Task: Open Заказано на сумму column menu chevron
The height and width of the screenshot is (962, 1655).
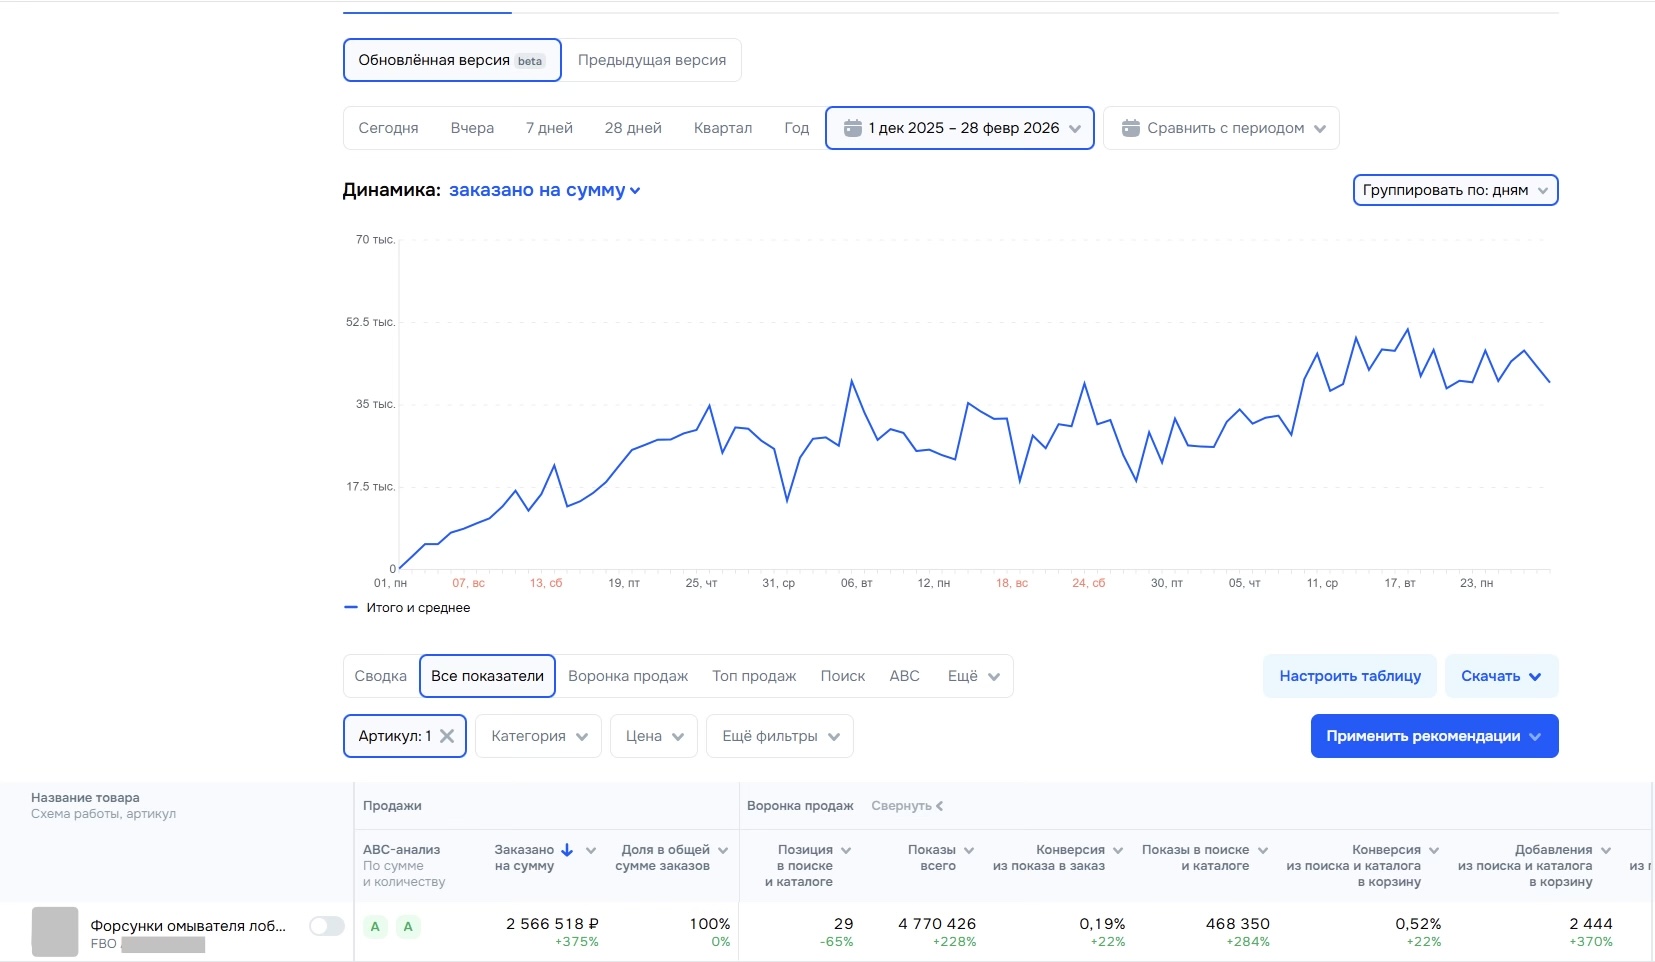Action: point(591,850)
